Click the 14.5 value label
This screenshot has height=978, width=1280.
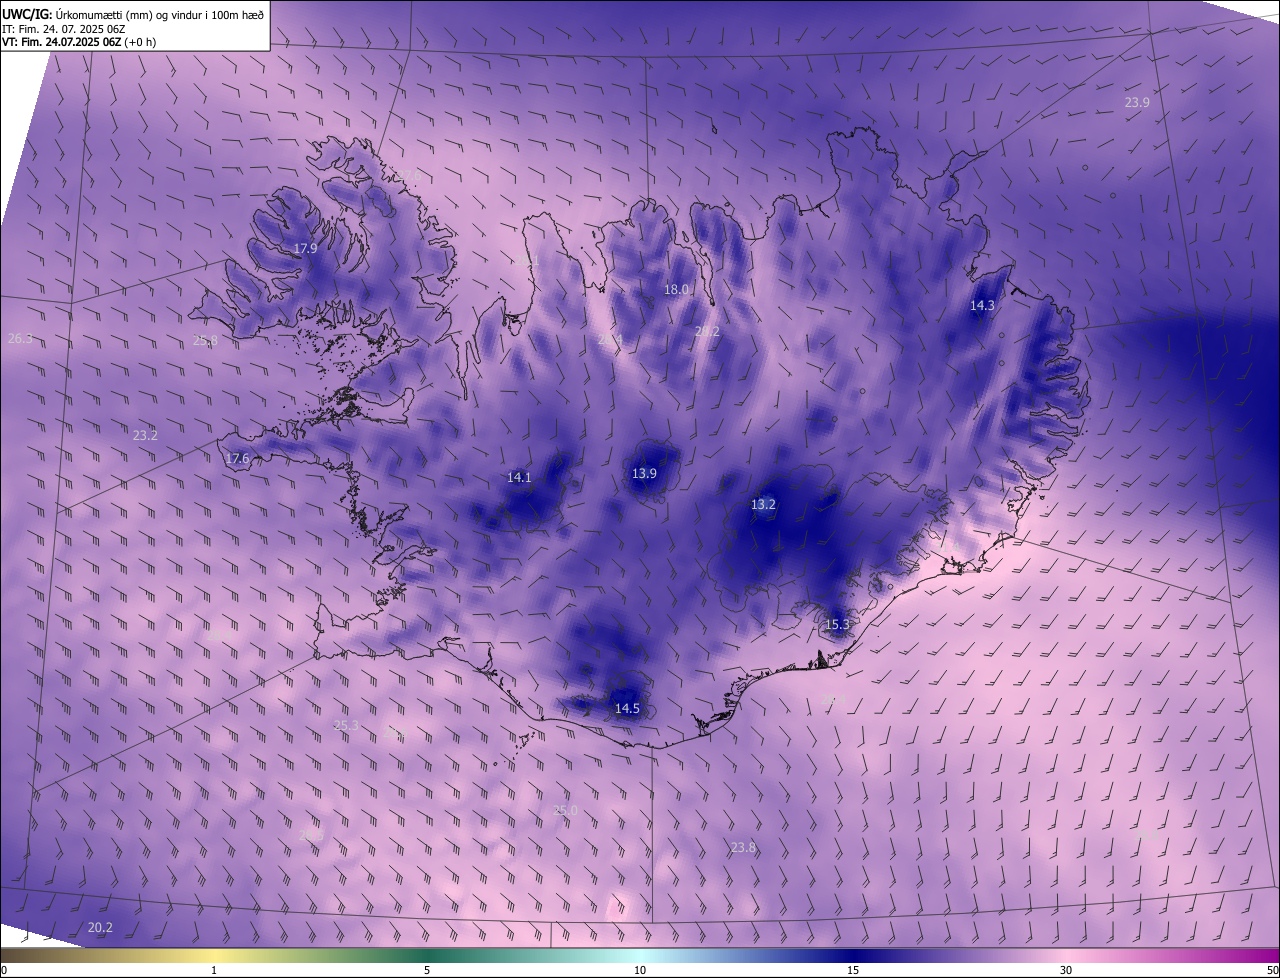point(627,708)
